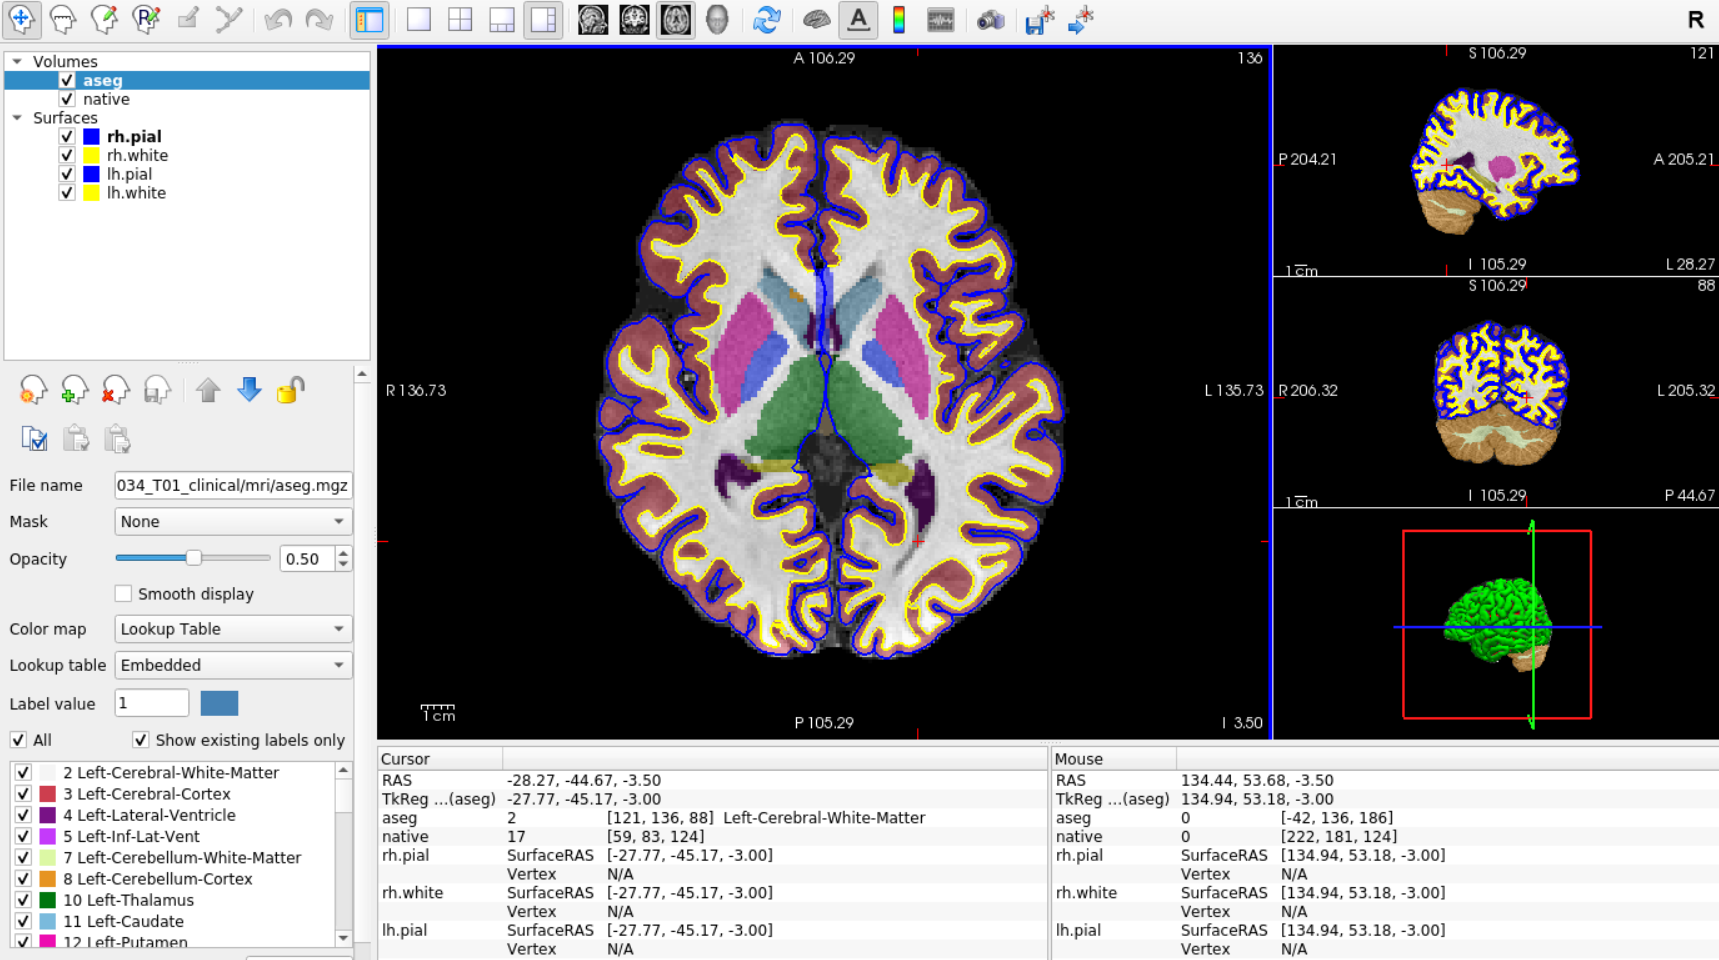This screenshot has height=960, width=1719.
Task: Toggle the control panel visibility icon
Action: (370, 19)
